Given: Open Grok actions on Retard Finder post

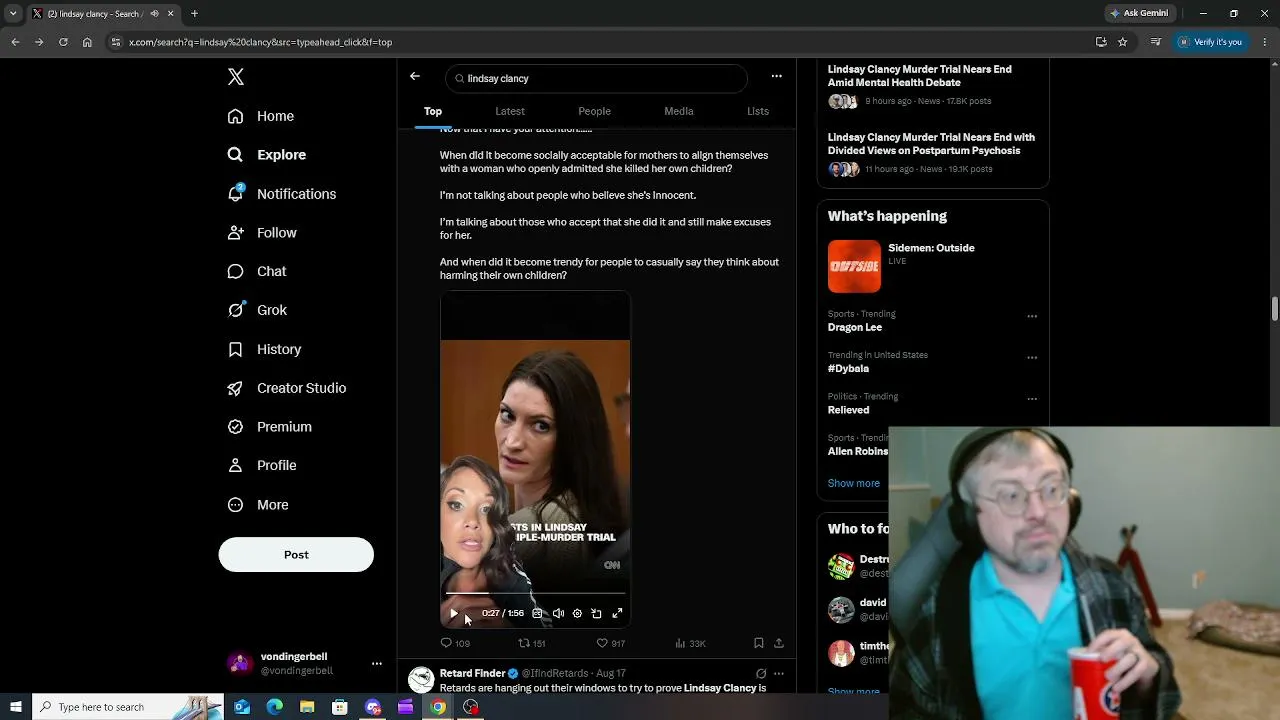Looking at the screenshot, I should point(761,674).
